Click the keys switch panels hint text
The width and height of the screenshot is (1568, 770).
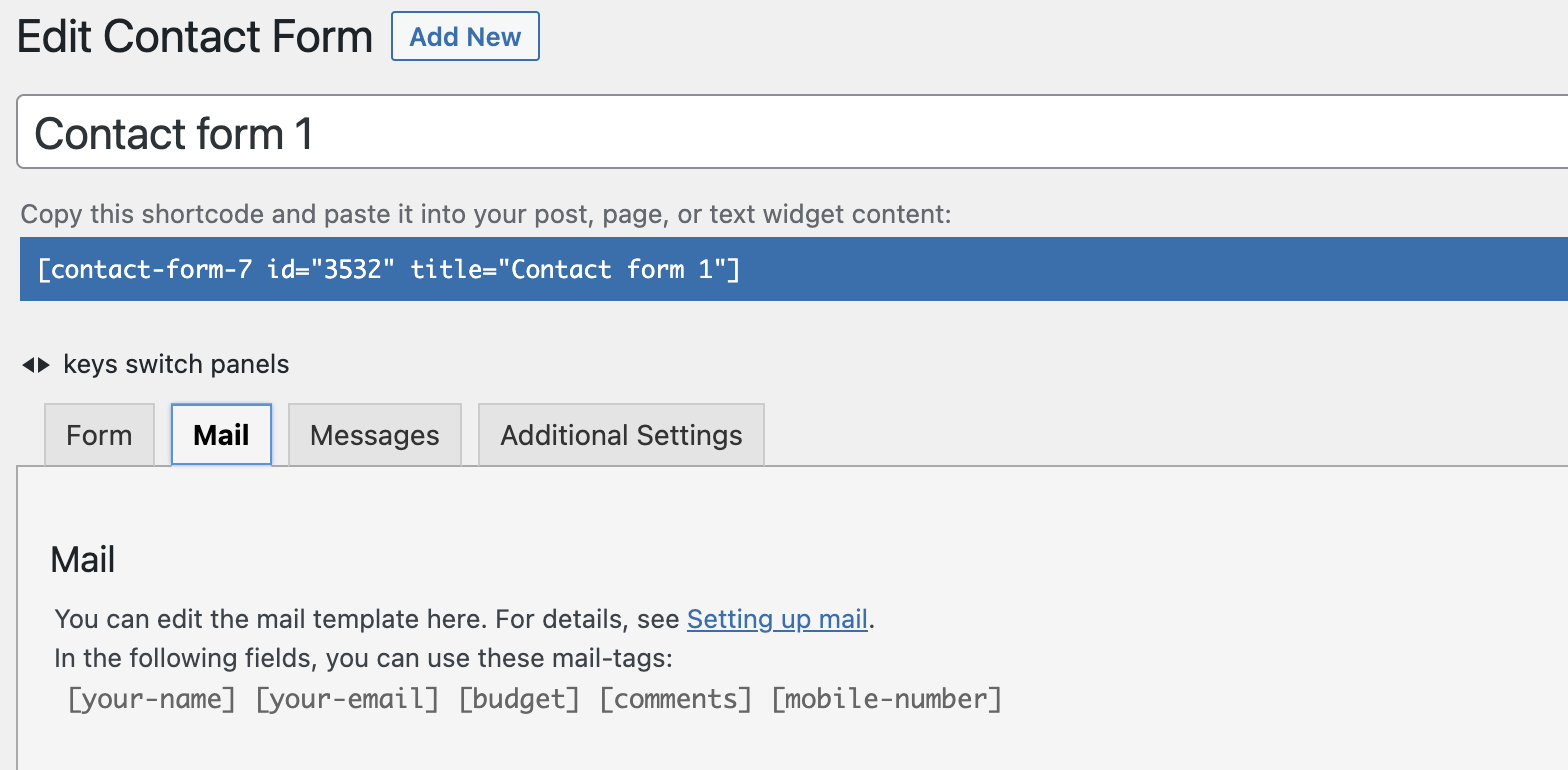coord(176,365)
